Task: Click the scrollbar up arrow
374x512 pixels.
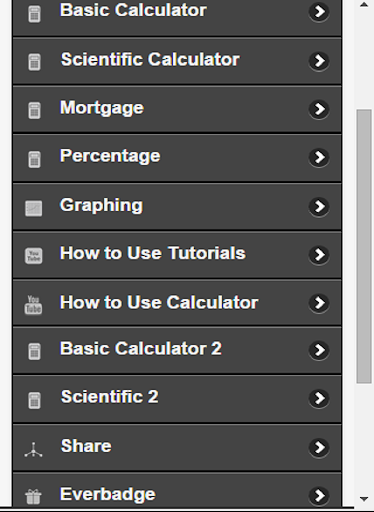Action: point(364,5)
